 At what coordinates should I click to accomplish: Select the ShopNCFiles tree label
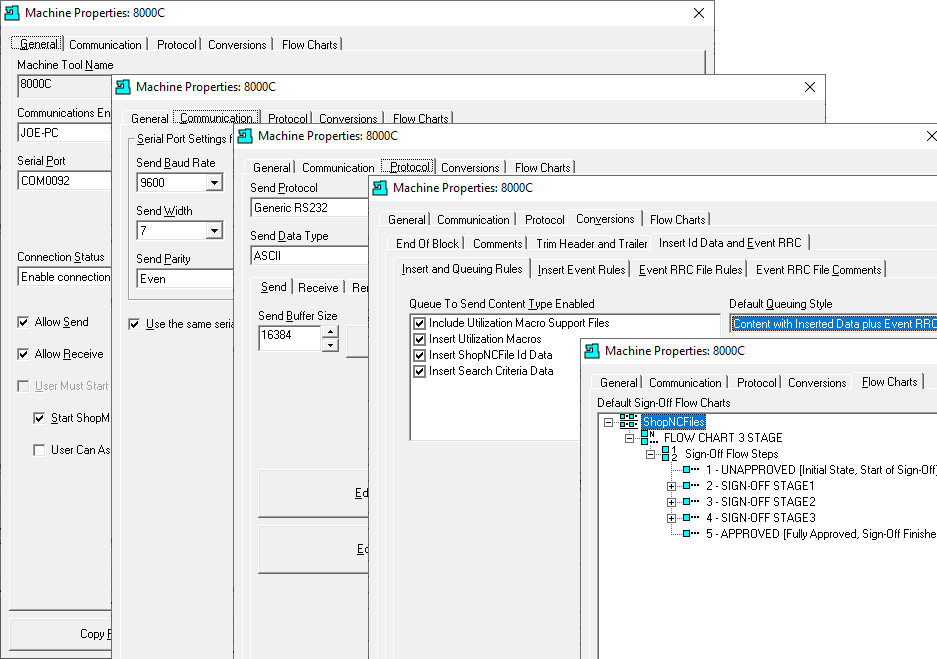tap(673, 422)
